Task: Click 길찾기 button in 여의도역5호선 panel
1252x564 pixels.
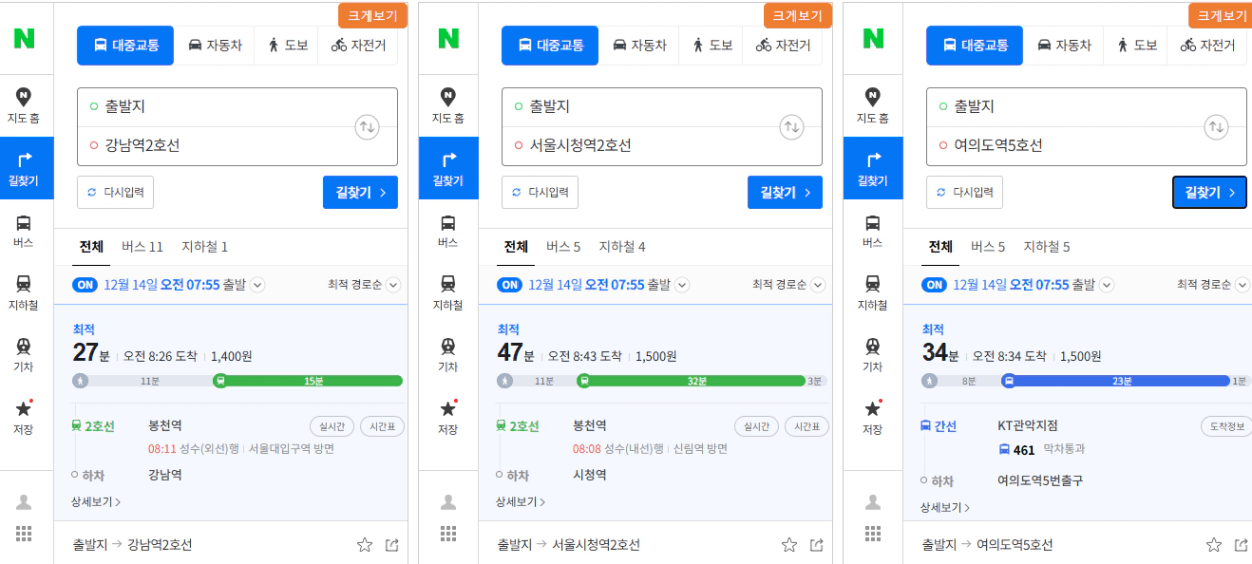Action: pos(1209,193)
